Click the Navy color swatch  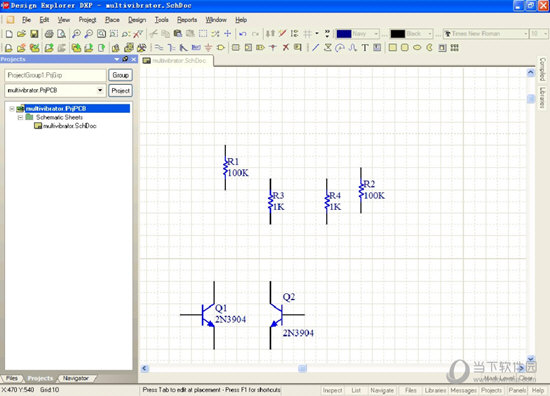point(344,34)
